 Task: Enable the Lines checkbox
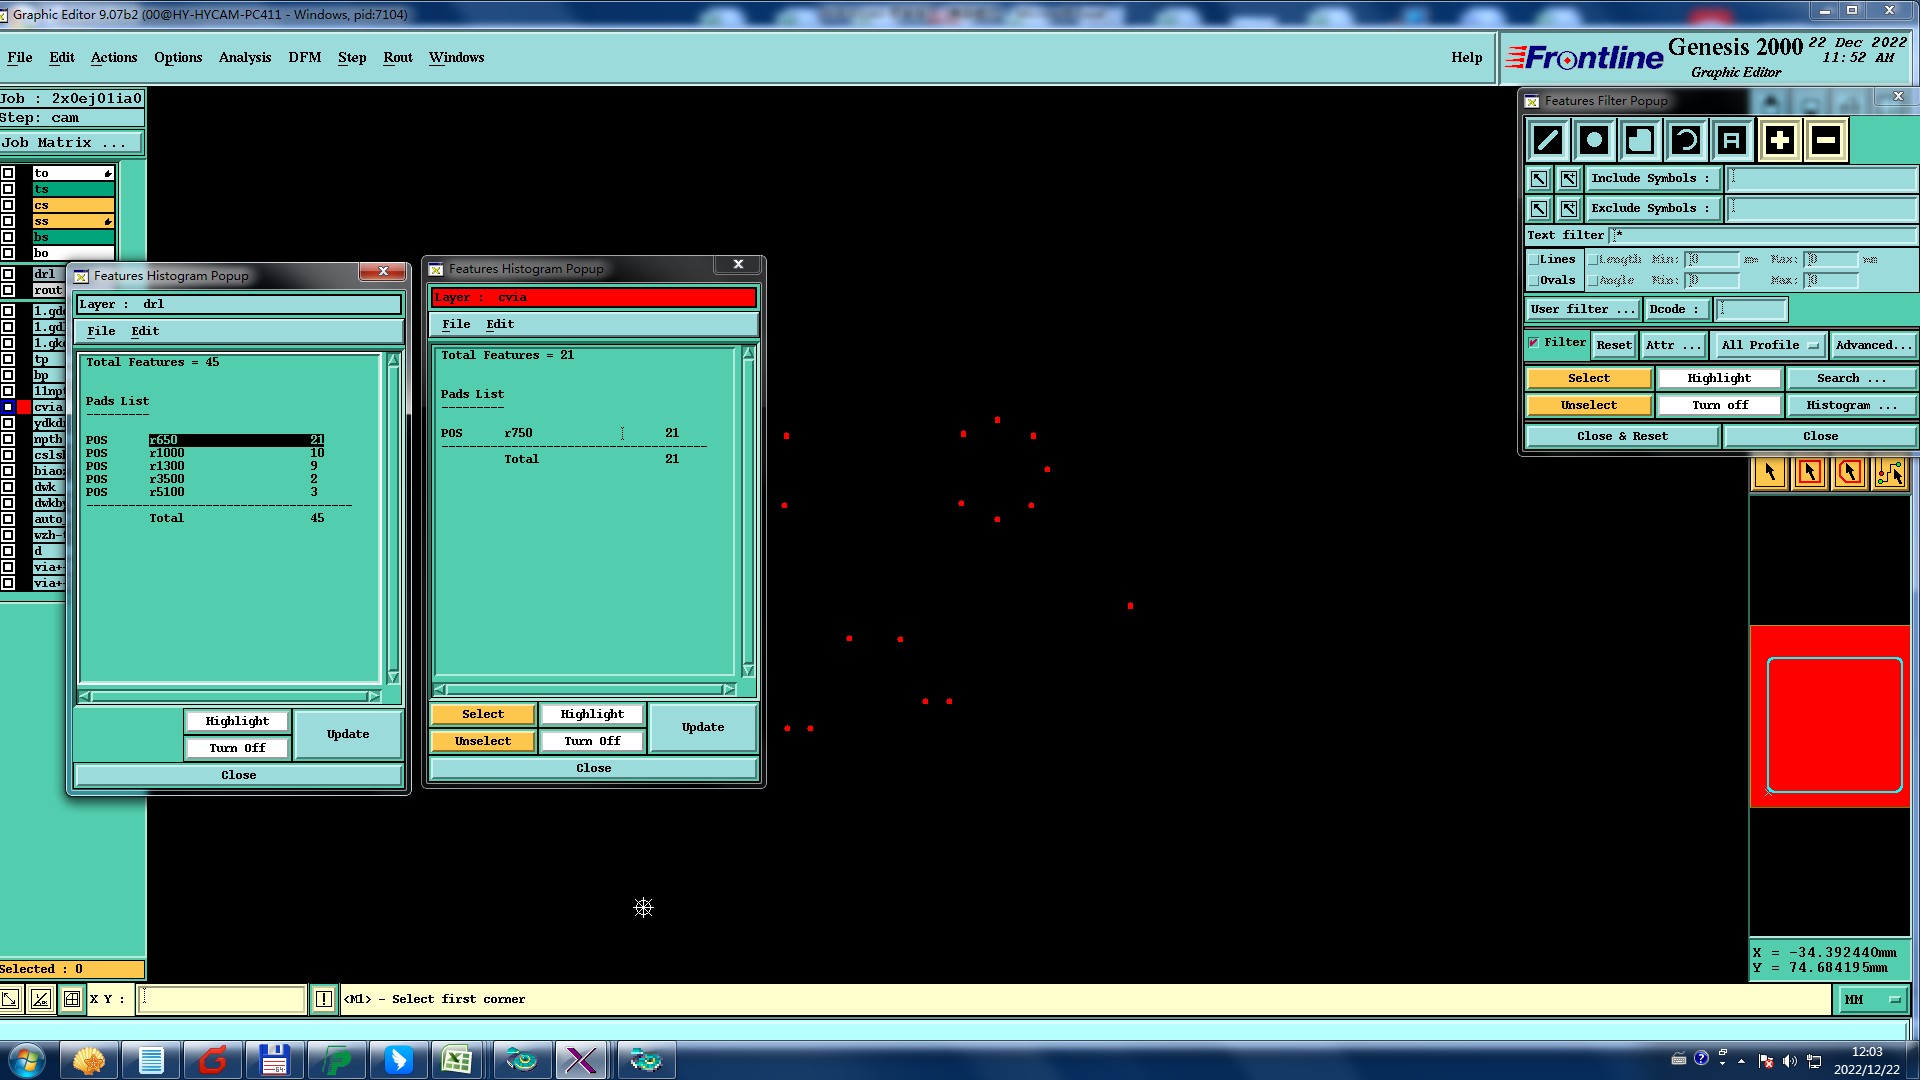(x=1534, y=260)
